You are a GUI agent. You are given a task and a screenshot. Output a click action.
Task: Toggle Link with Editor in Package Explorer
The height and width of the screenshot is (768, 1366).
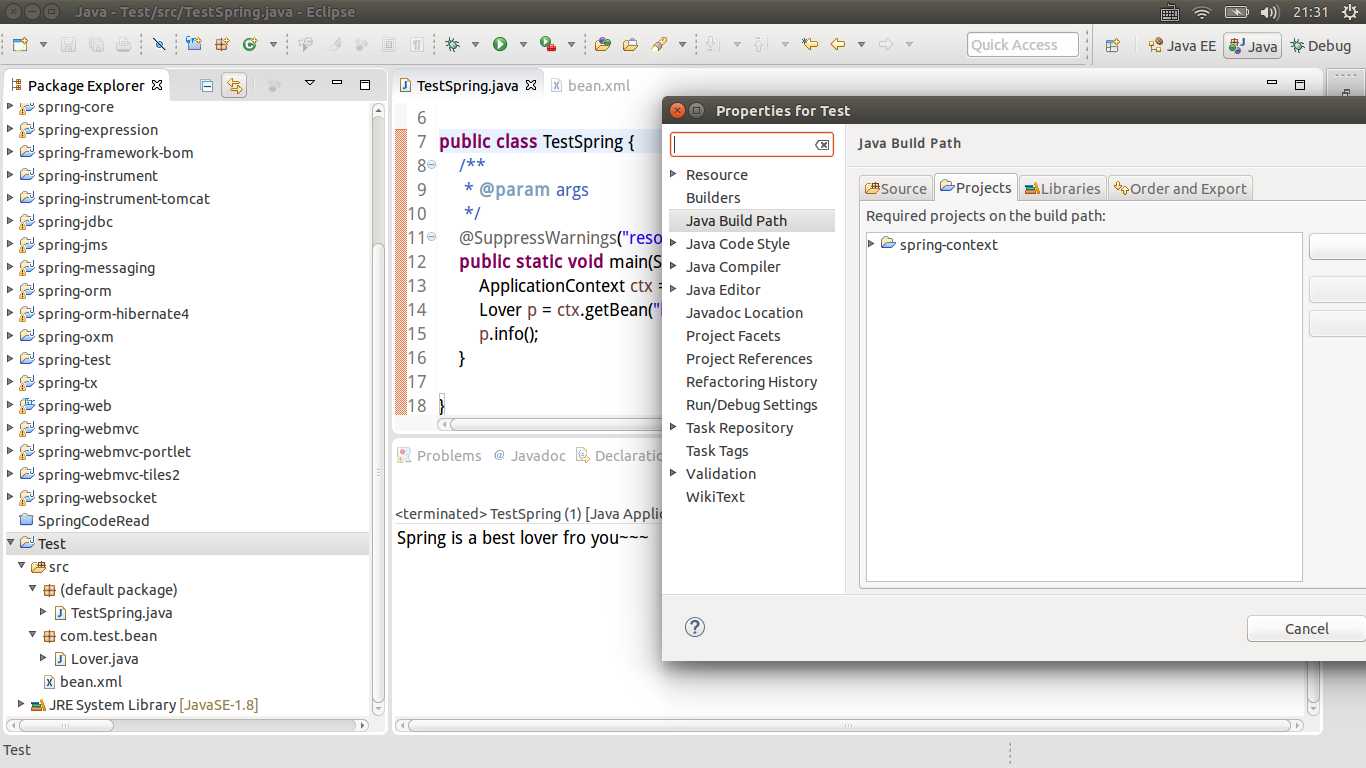pos(234,85)
